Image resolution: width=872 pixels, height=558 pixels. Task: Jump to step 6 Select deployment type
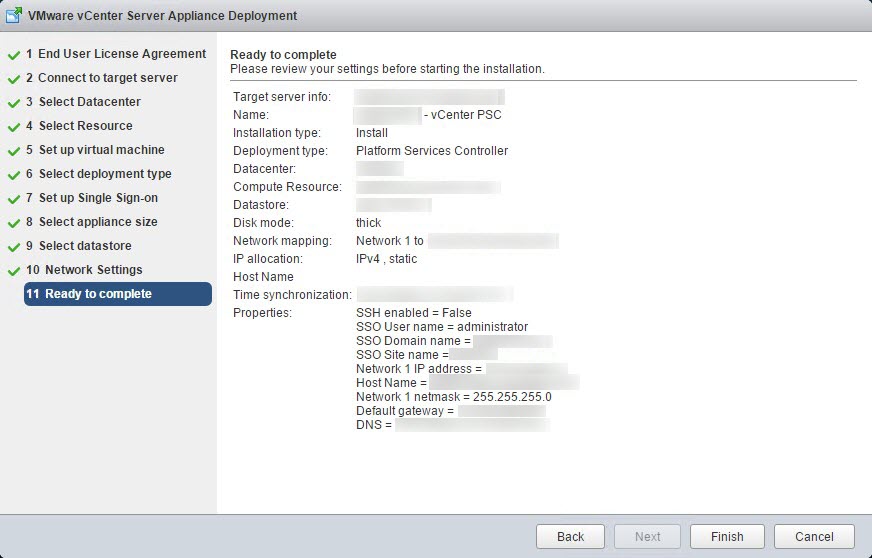[98, 174]
